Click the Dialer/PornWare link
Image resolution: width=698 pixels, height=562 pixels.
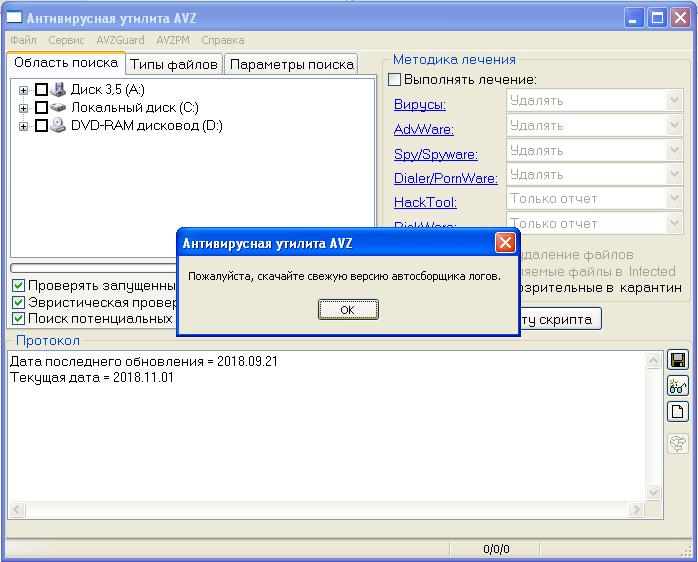446,179
